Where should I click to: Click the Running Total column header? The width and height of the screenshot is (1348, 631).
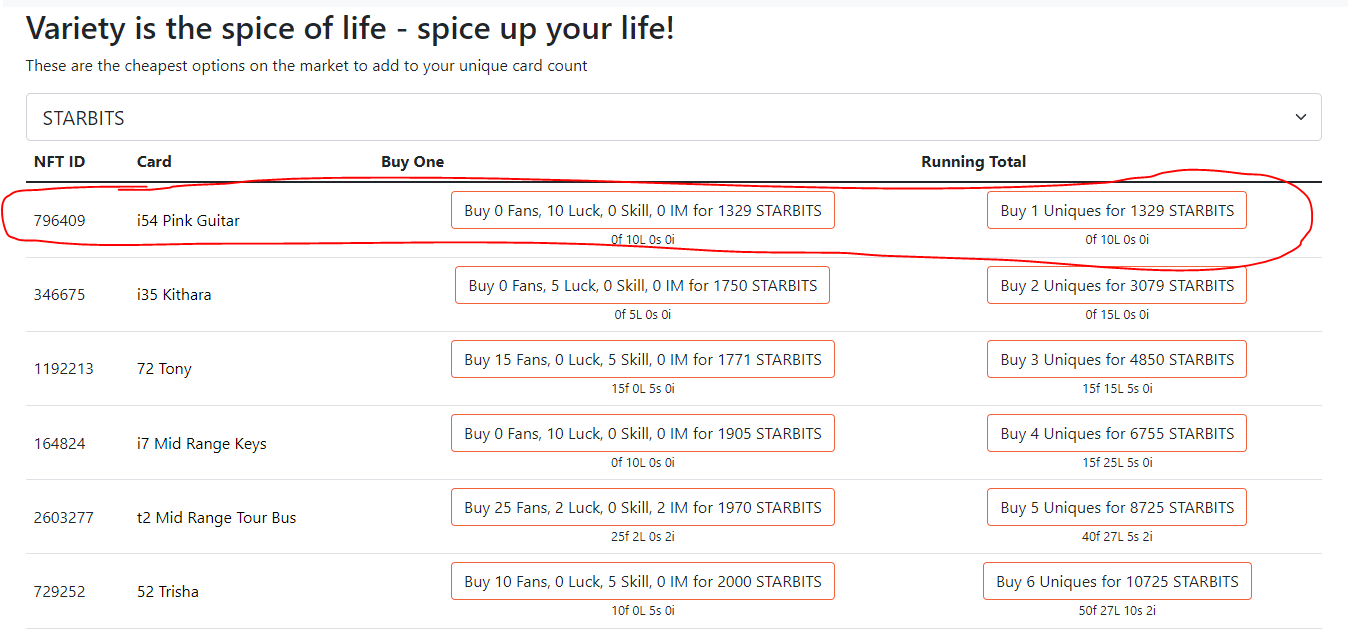973,161
